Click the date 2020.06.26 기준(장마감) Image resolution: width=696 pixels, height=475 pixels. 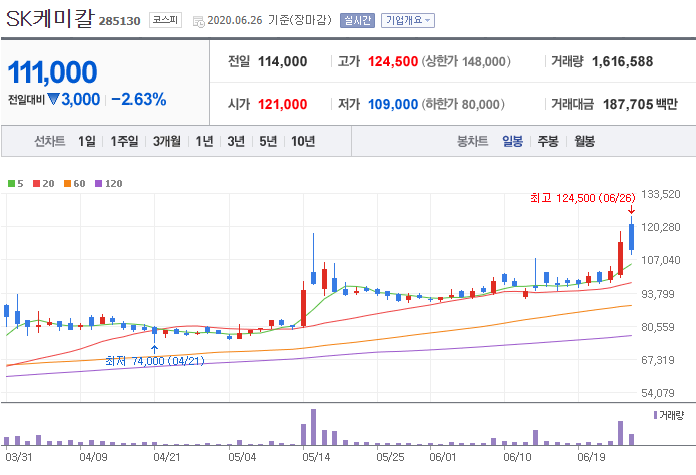point(269,20)
